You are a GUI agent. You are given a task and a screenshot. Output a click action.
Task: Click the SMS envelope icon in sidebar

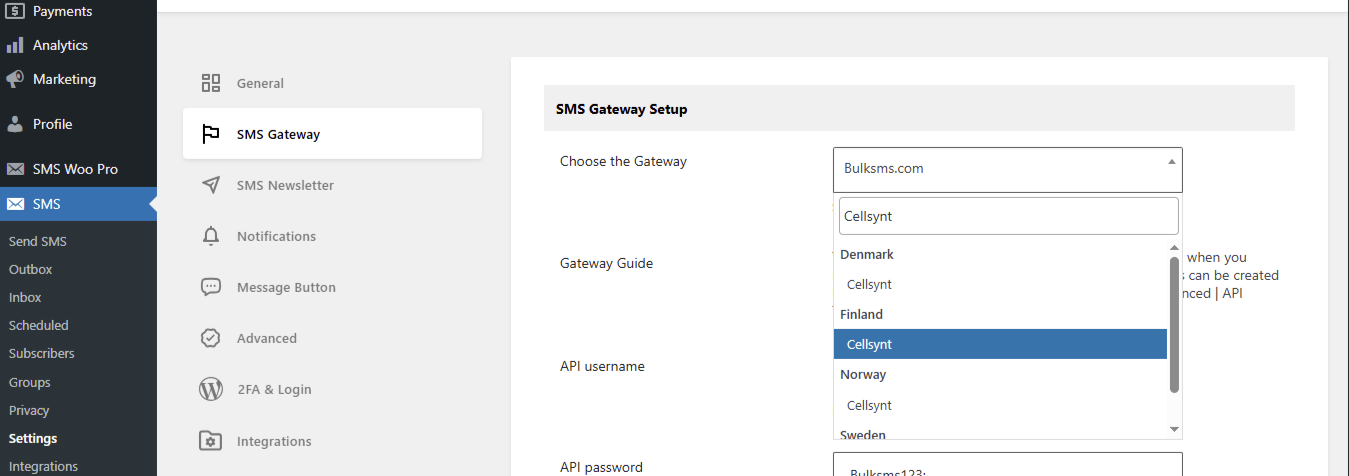click(15, 204)
